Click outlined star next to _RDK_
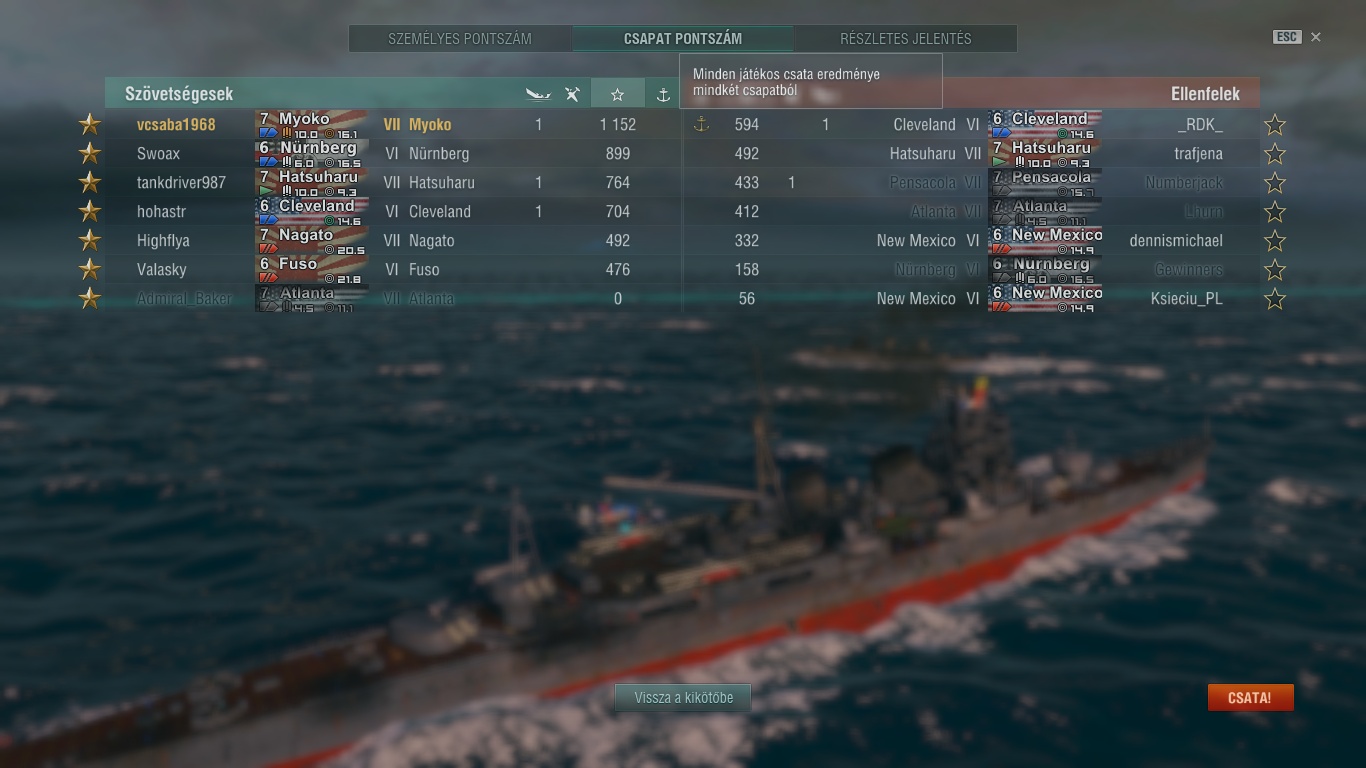The height and width of the screenshot is (768, 1366). click(x=1274, y=125)
